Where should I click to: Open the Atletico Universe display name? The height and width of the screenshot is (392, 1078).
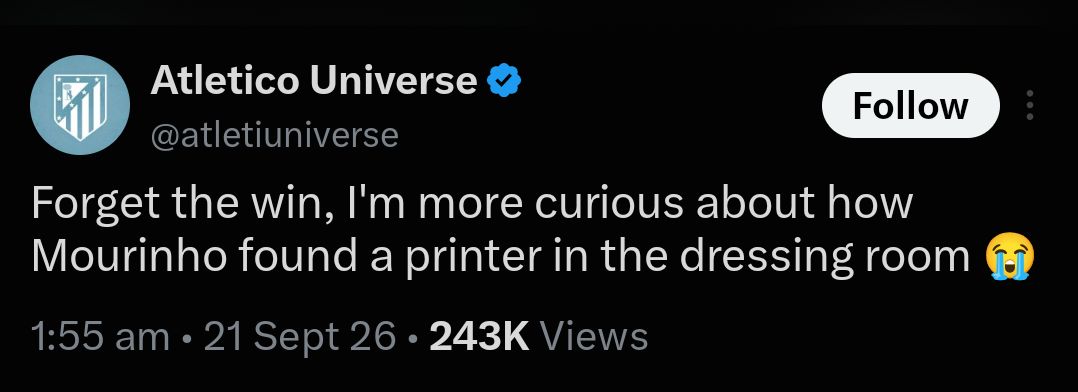[314, 80]
